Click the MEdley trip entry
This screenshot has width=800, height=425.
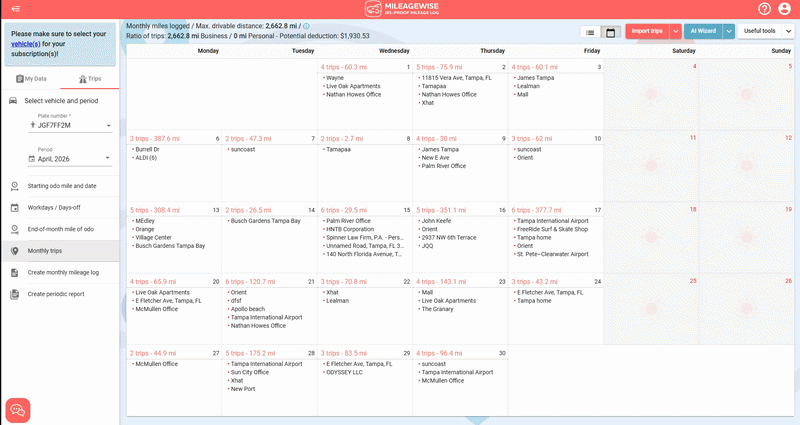(144, 221)
